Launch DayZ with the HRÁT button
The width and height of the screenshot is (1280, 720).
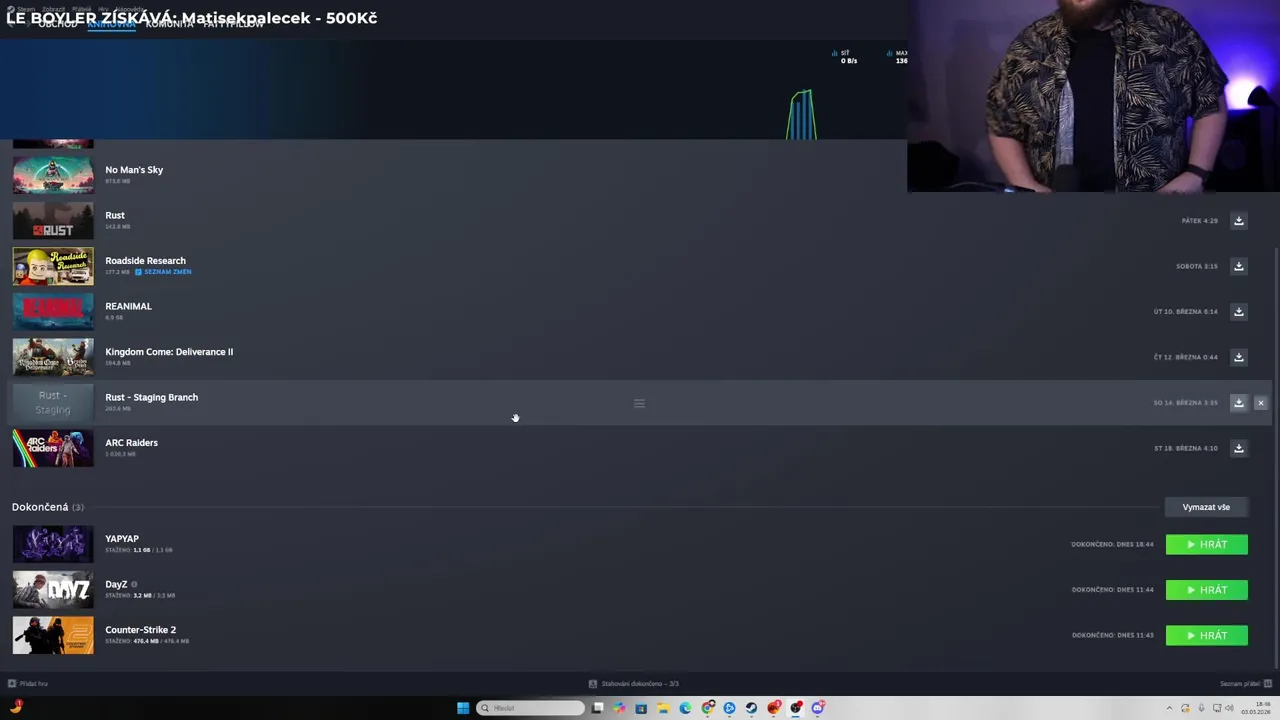(1206, 590)
